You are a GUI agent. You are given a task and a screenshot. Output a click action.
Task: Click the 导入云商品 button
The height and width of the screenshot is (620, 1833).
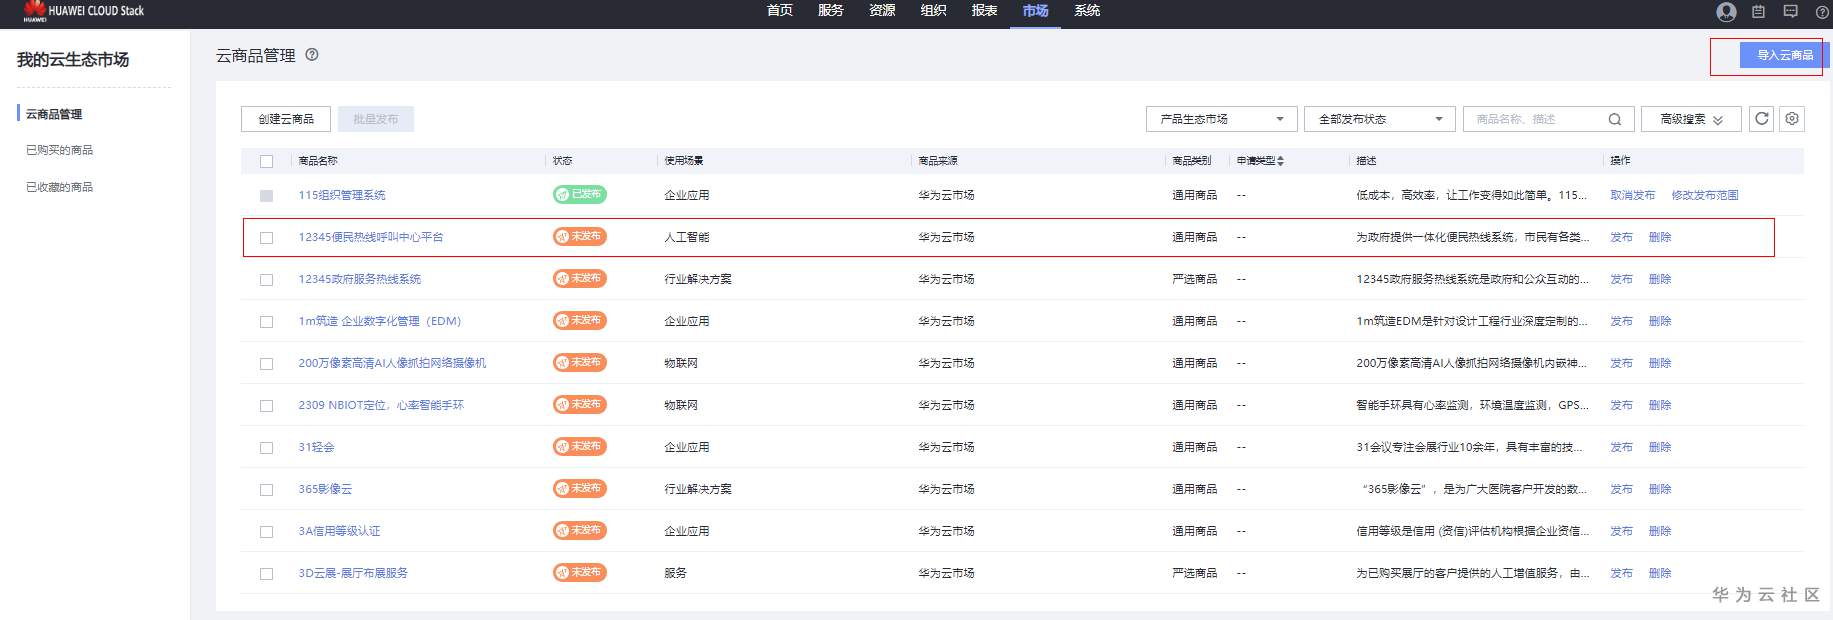click(x=1785, y=55)
